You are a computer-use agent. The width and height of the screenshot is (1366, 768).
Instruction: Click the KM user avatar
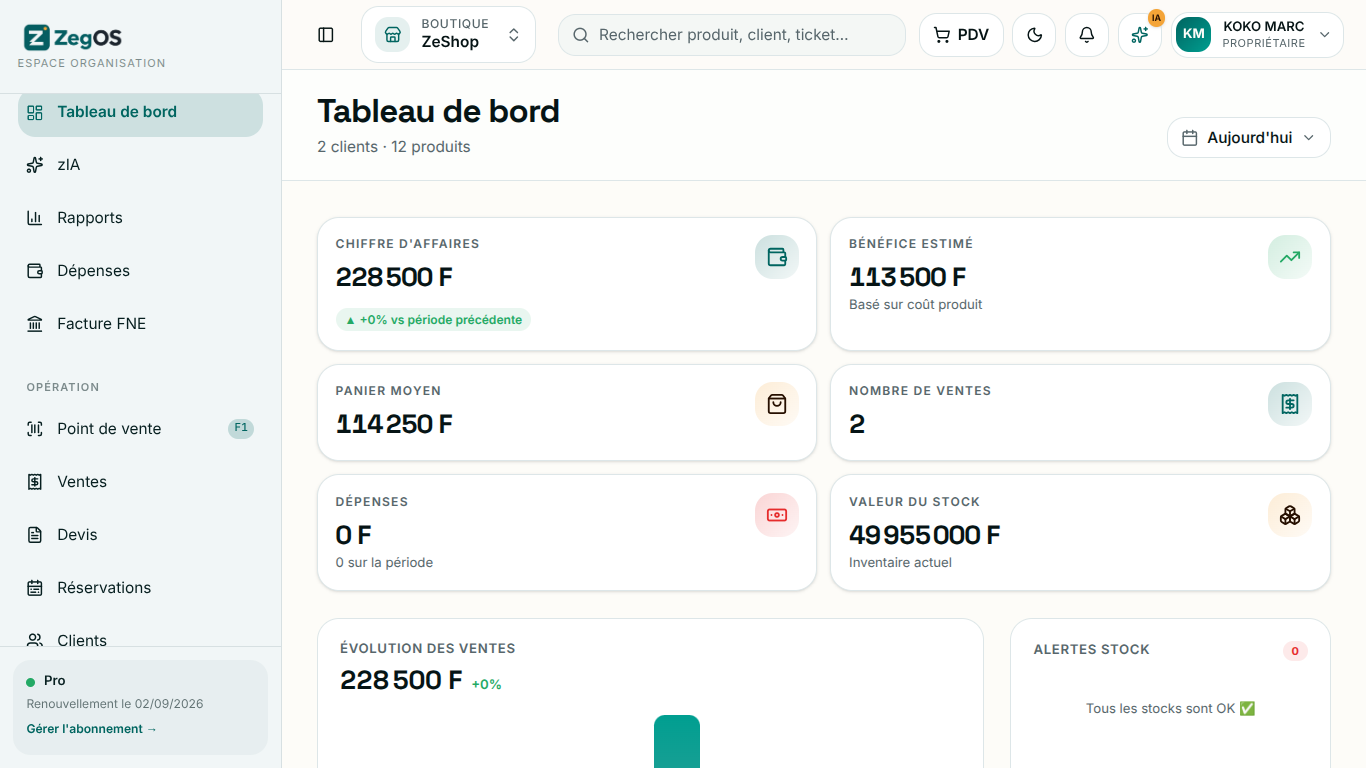click(1193, 35)
